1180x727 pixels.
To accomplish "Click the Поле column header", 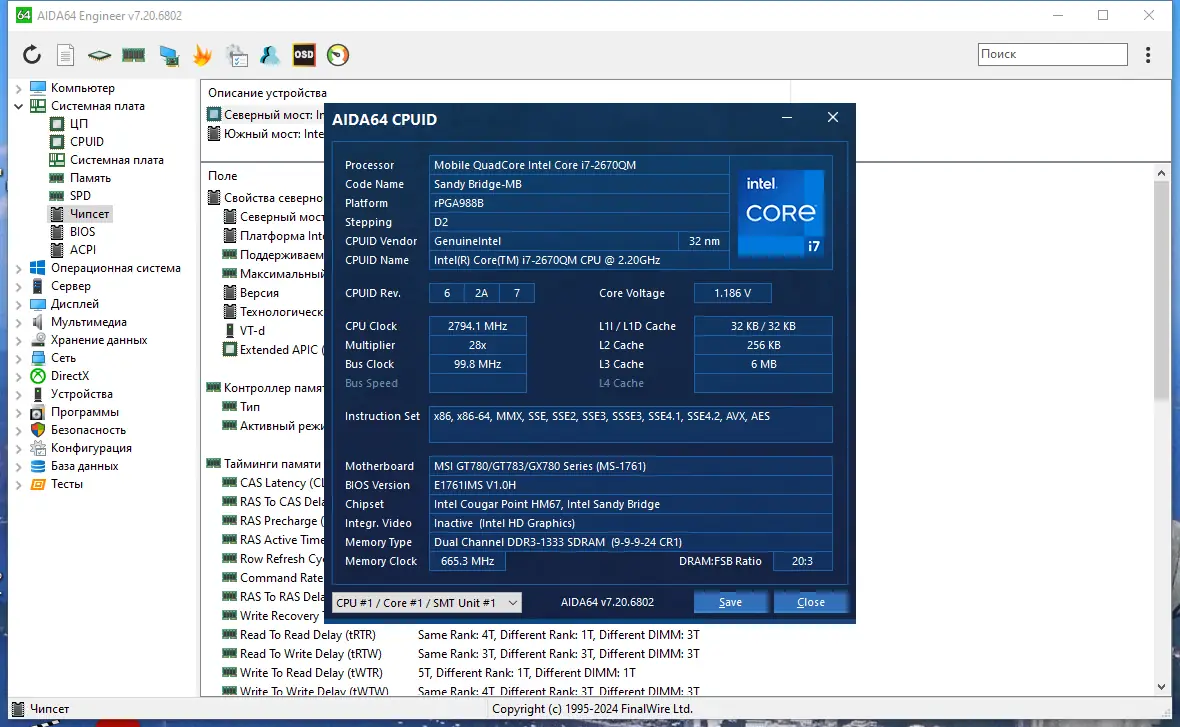I will click(x=223, y=175).
